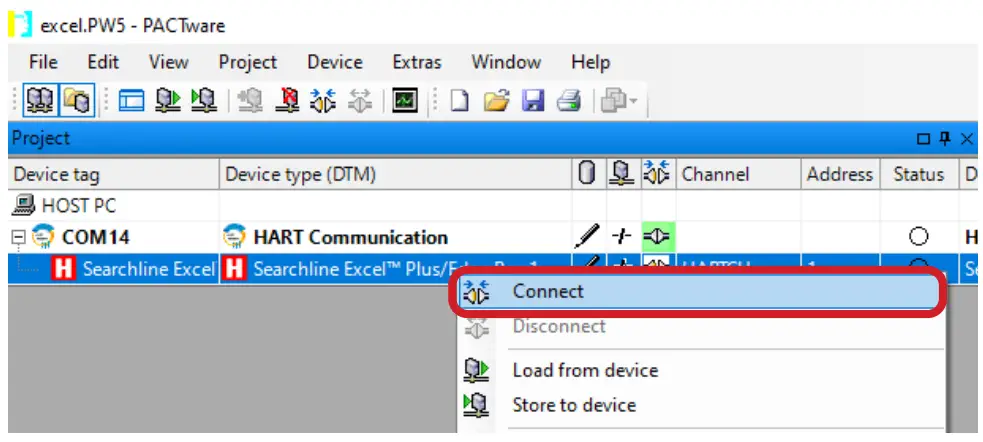Toggle the Project view toolbar icon
This screenshot has width=983, height=442.
coord(41,100)
